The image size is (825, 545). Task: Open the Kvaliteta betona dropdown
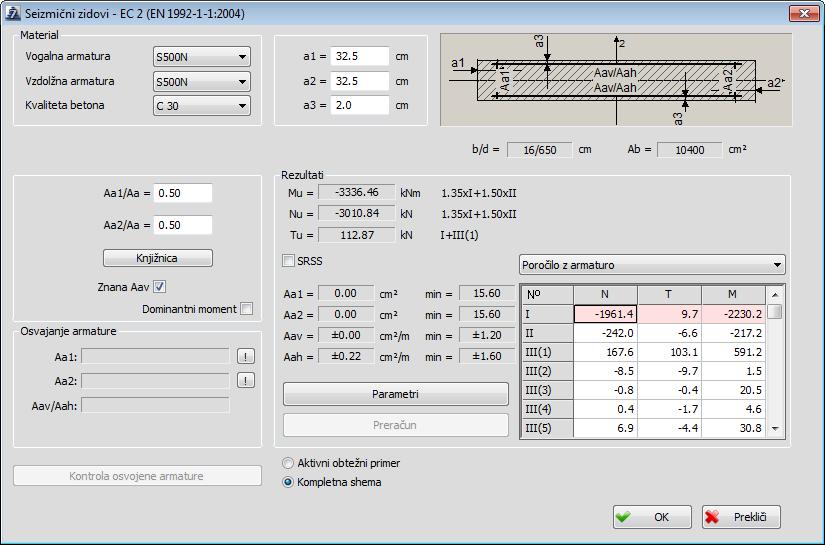pyautogui.click(x=202, y=106)
